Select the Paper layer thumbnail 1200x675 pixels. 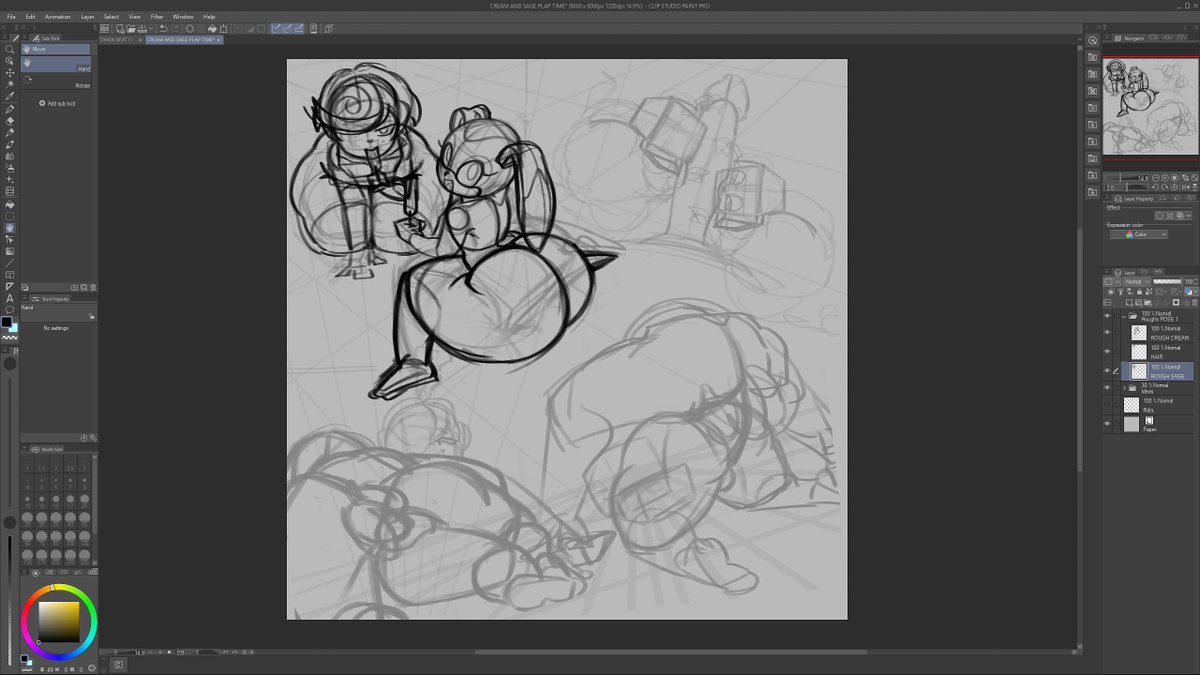(1131, 424)
